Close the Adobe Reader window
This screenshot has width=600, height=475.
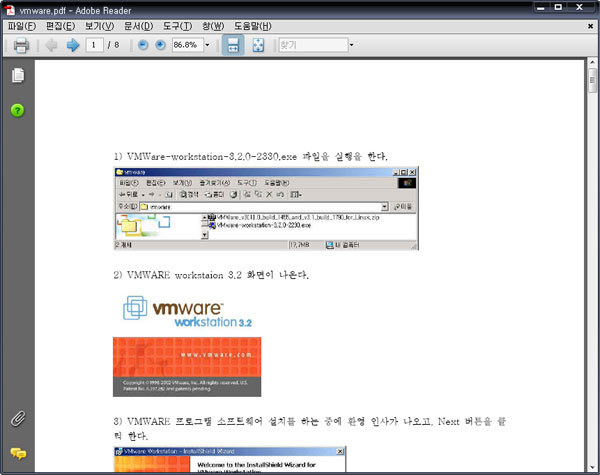(580, 7)
